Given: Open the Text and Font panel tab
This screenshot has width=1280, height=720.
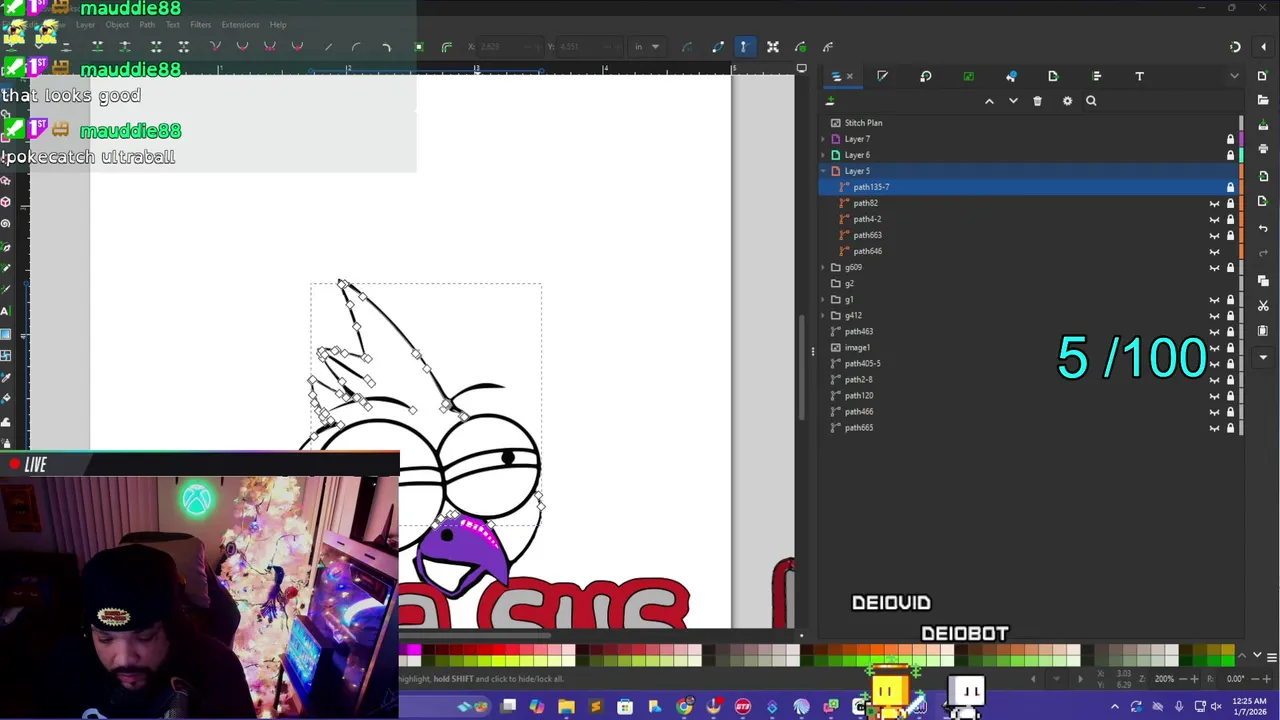Looking at the screenshot, I should tap(1139, 76).
